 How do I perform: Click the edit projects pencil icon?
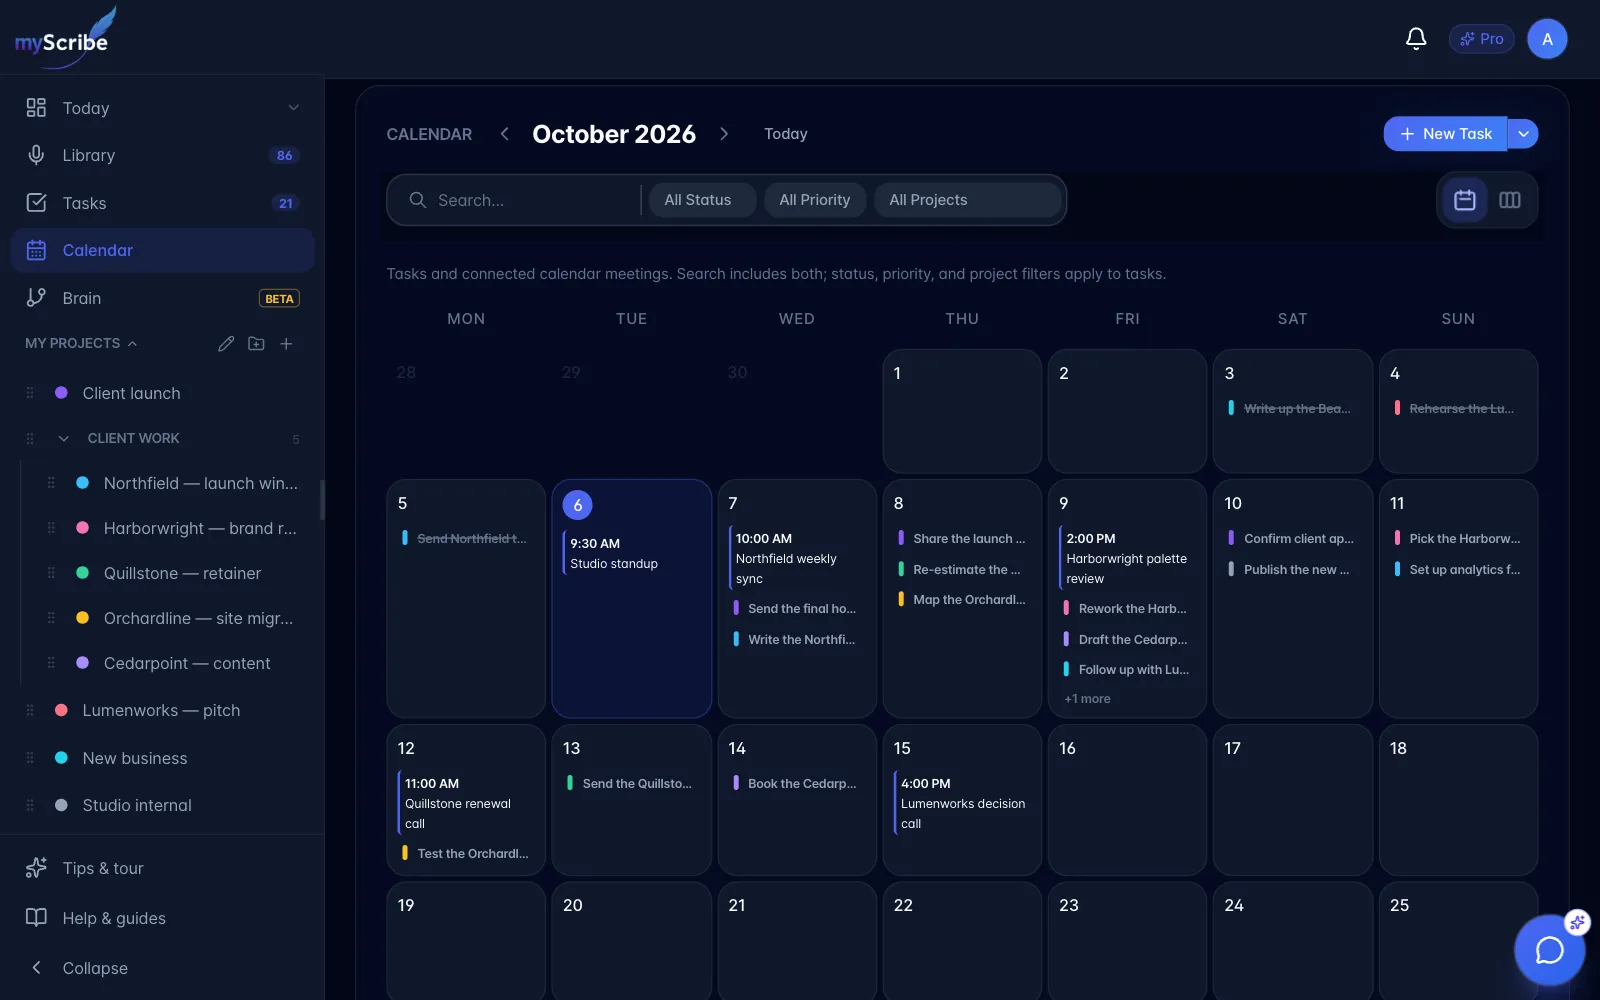click(x=226, y=344)
